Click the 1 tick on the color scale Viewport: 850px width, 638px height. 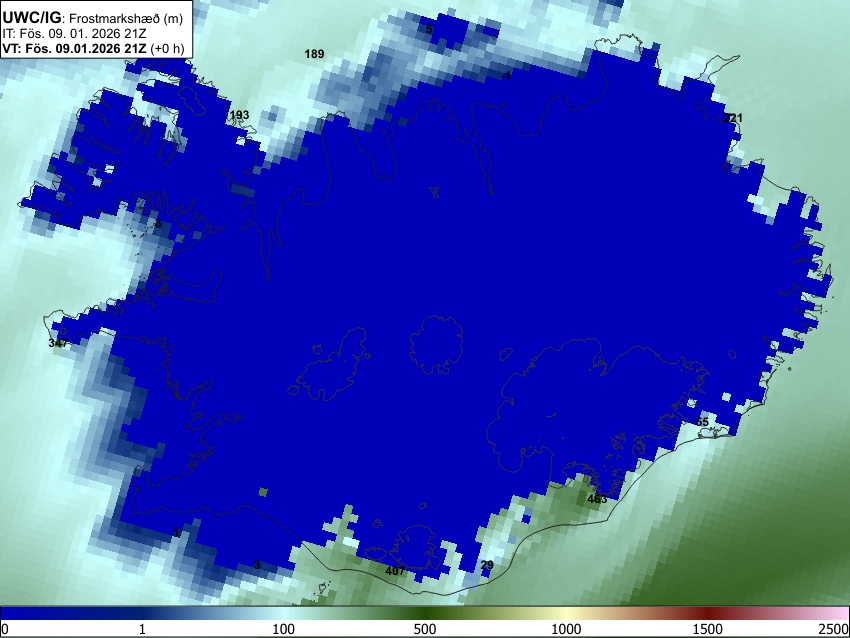click(142, 629)
